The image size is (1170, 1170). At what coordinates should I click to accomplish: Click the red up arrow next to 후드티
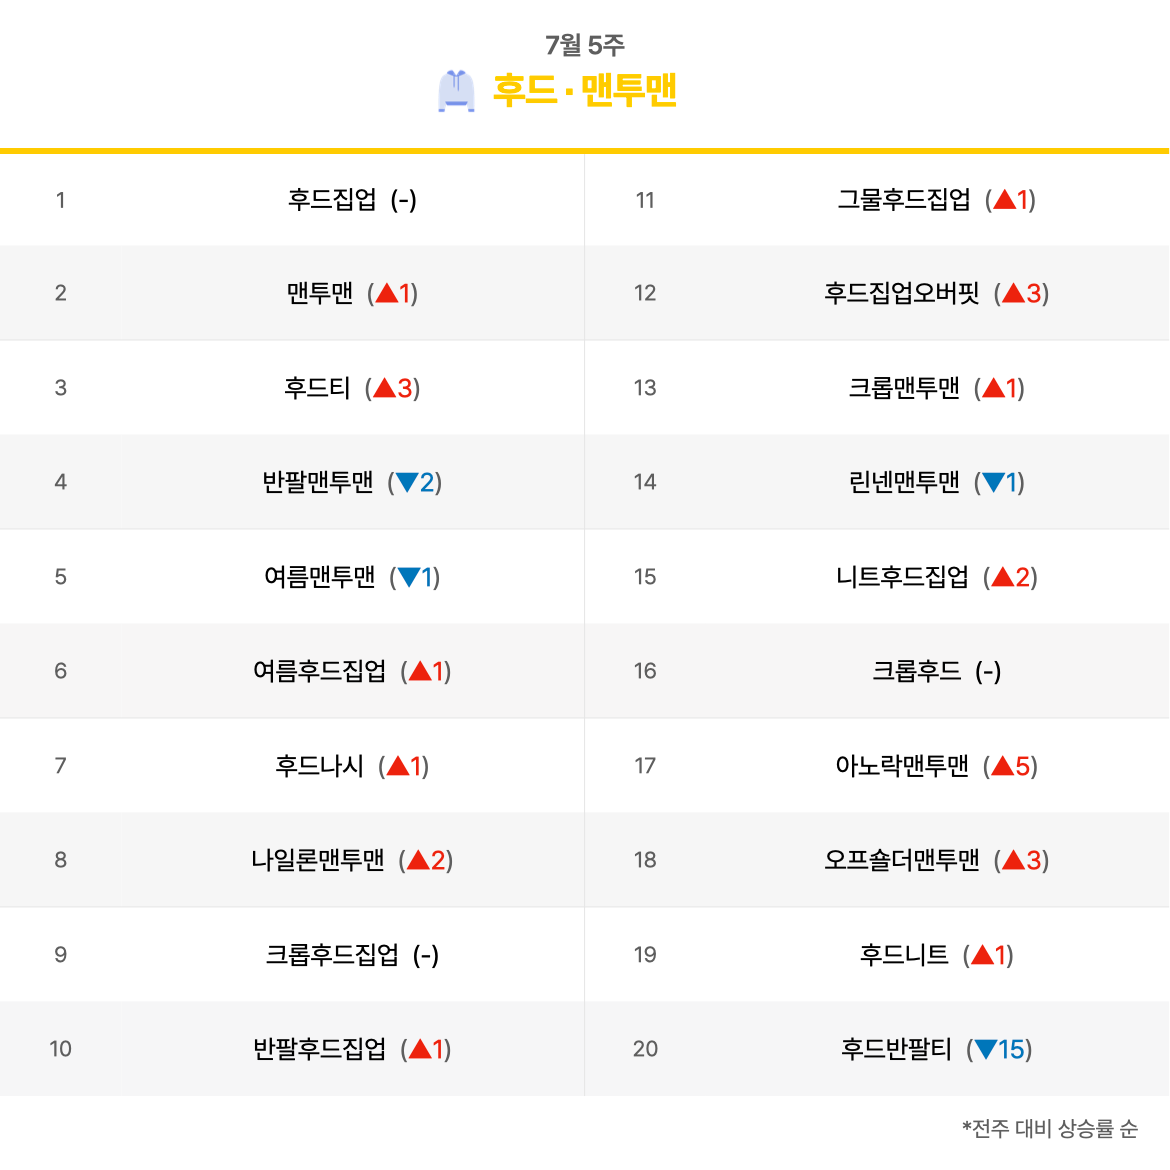click(384, 388)
